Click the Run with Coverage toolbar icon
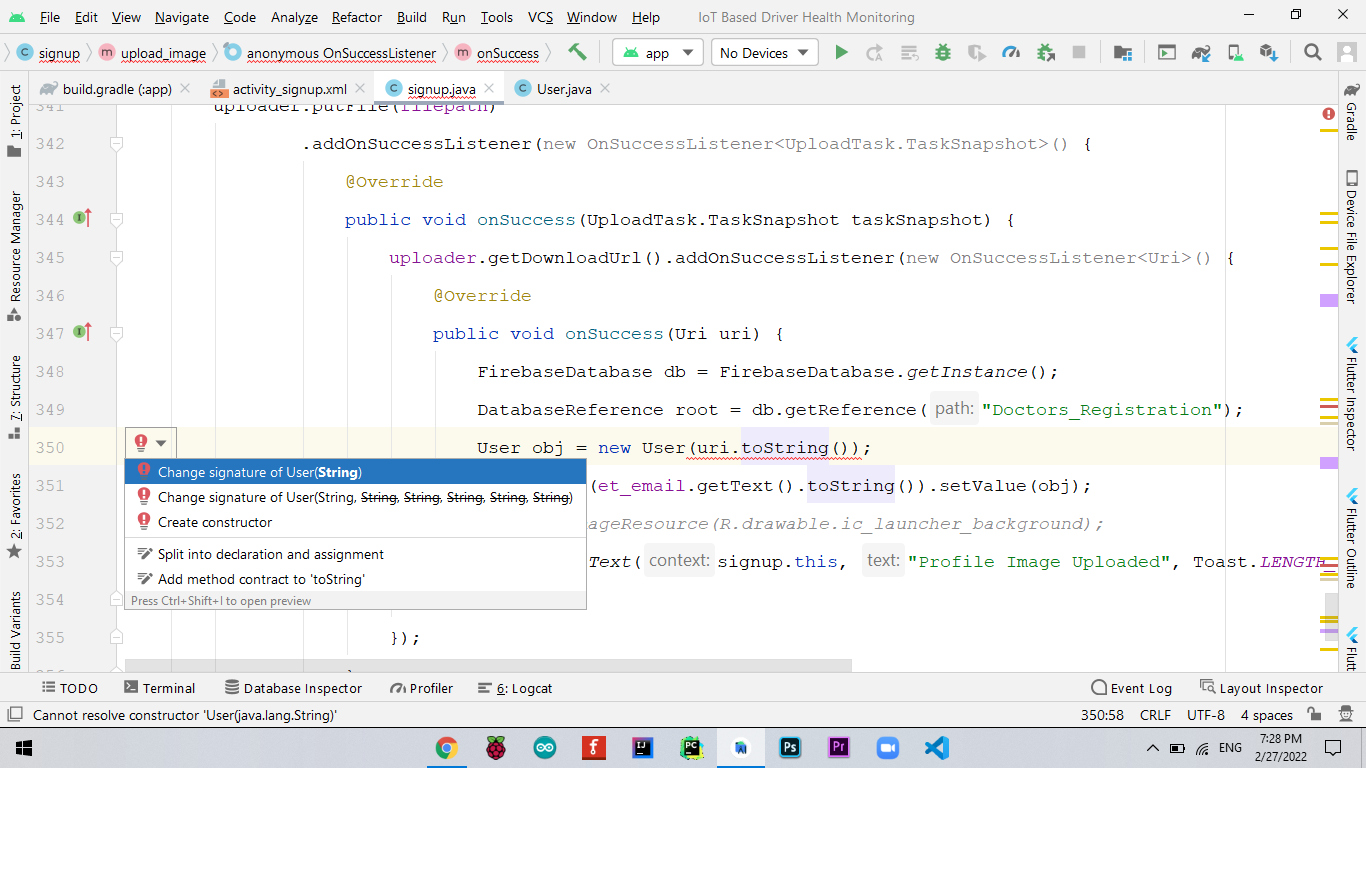The image size is (1366, 870). [976, 52]
